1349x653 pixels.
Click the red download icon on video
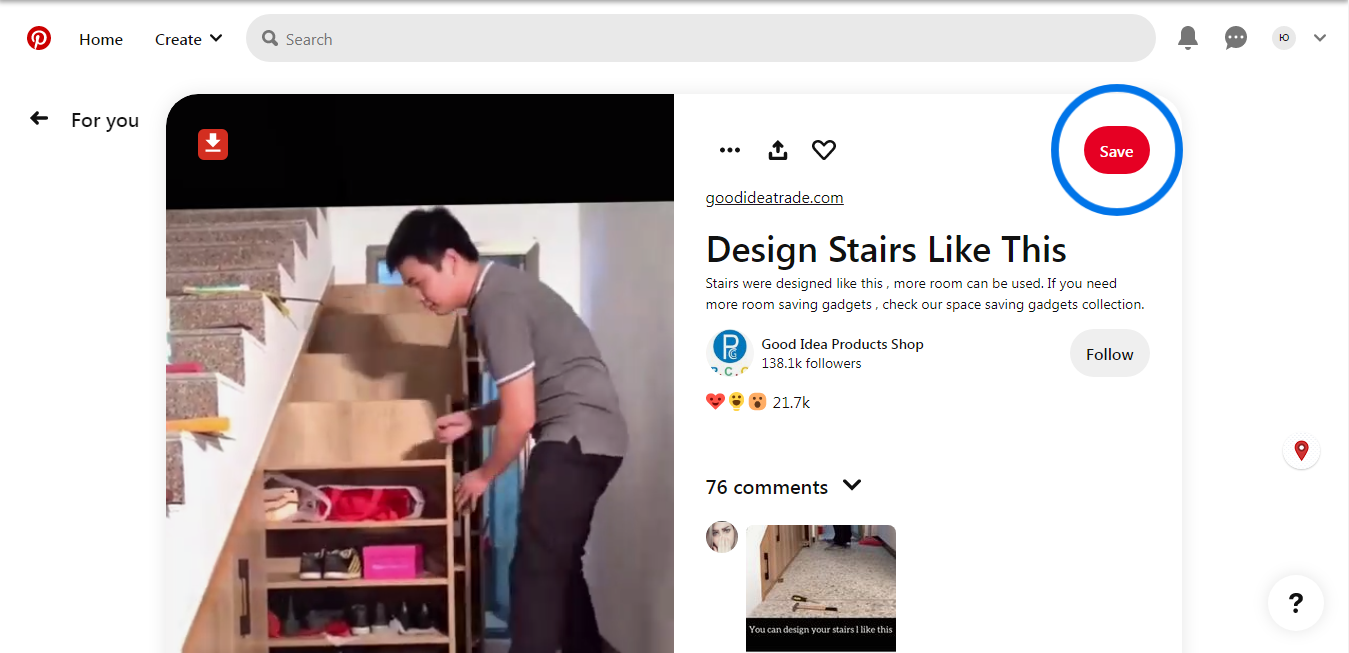[213, 144]
